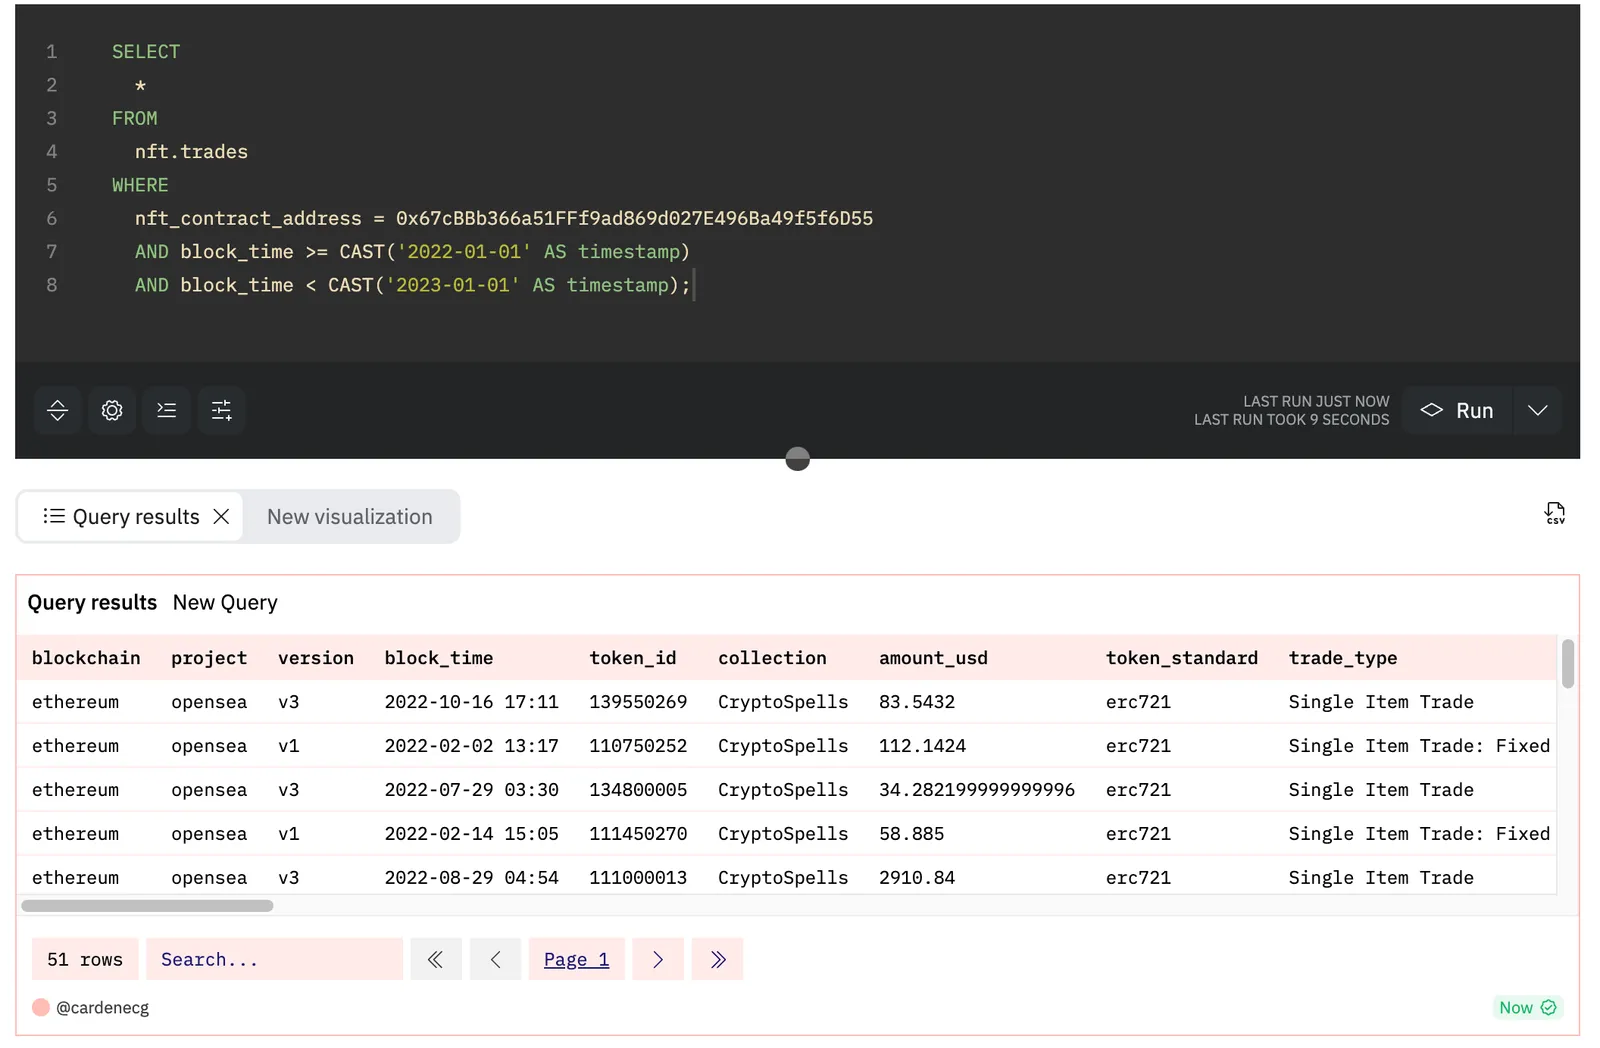Sort by the project column header
This screenshot has width=1600, height=1048.
[x=209, y=658]
